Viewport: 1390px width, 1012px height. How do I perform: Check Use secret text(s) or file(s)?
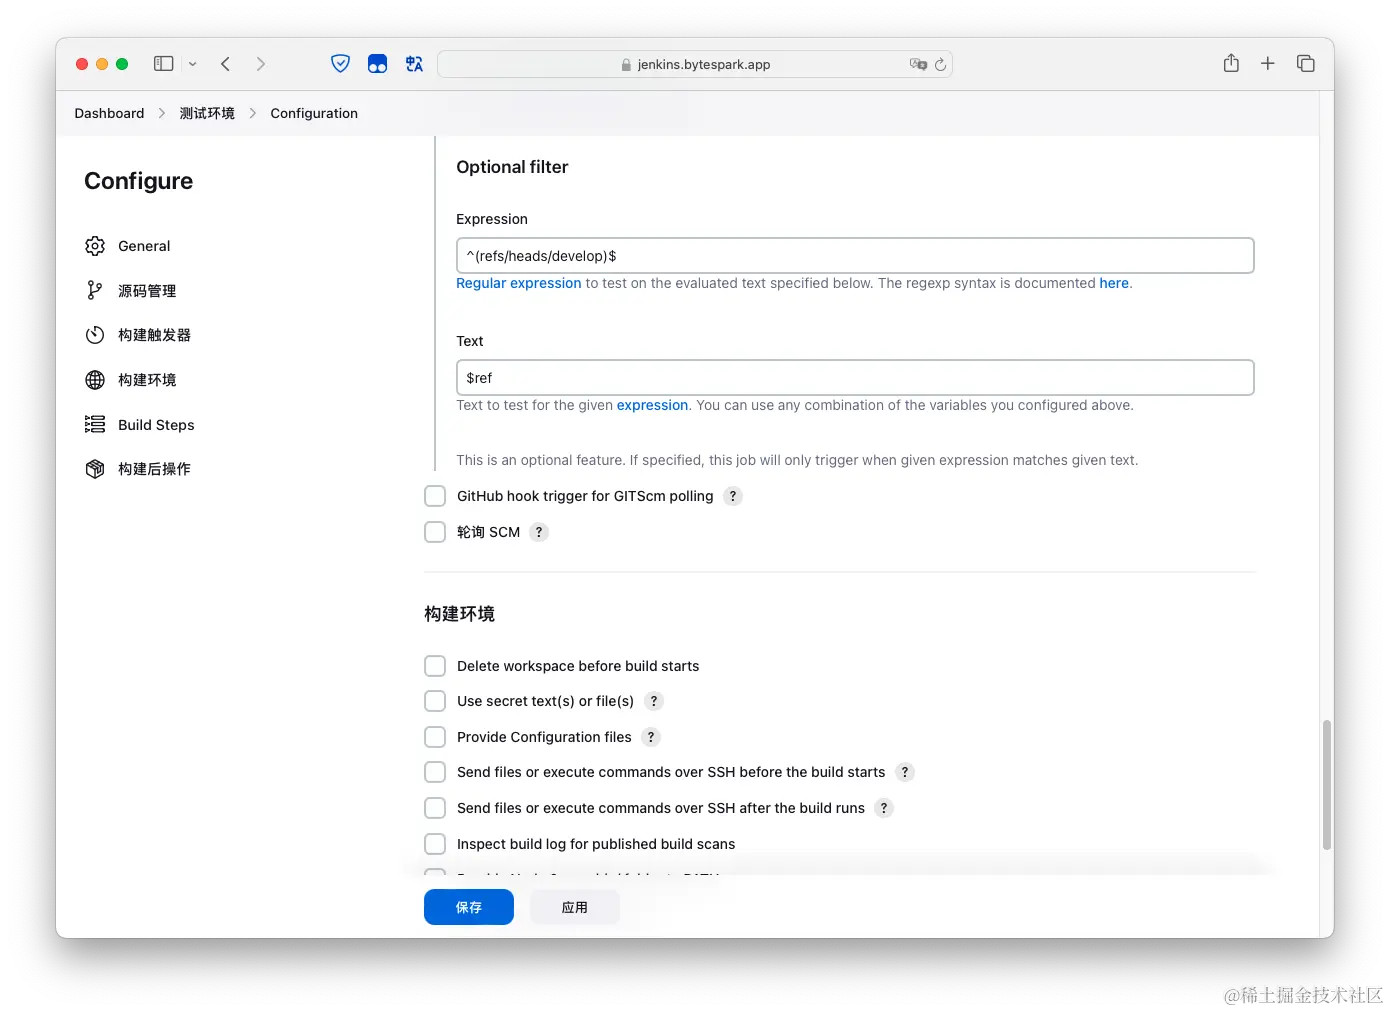point(435,701)
